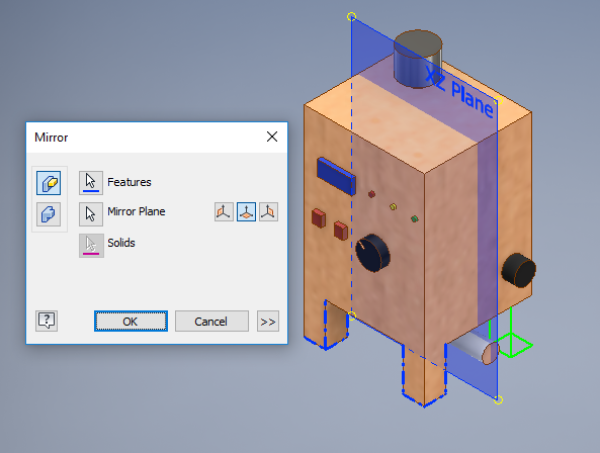This screenshot has height=453, width=600.
Task: Select Mirror individual features mode icon
Action: pyautogui.click(x=49, y=183)
